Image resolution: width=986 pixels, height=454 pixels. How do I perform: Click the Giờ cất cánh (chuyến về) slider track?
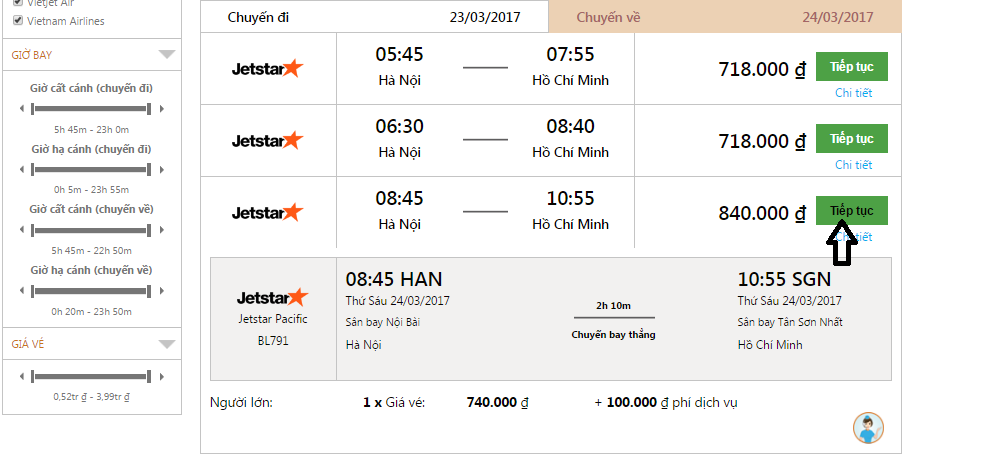(91, 231)
